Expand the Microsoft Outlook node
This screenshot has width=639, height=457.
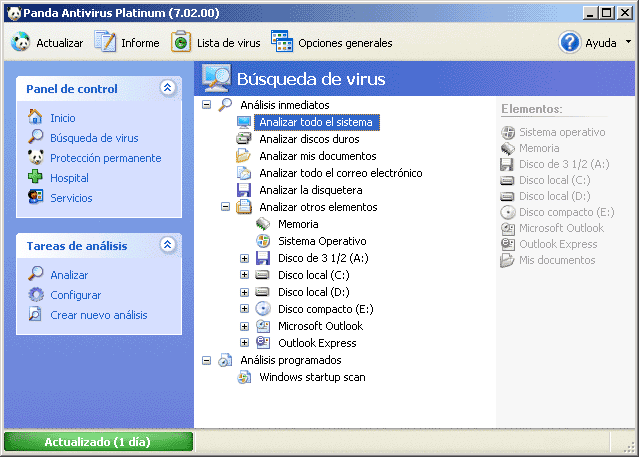coord(244,326)
